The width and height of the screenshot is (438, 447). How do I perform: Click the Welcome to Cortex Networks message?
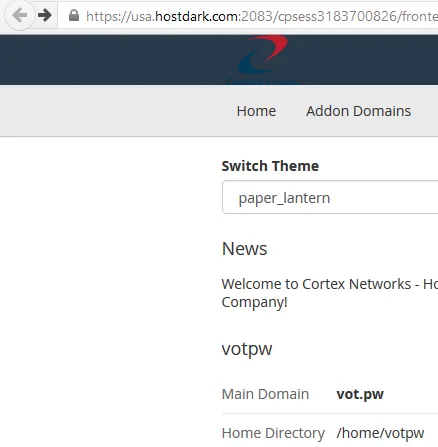click(330, 293)
